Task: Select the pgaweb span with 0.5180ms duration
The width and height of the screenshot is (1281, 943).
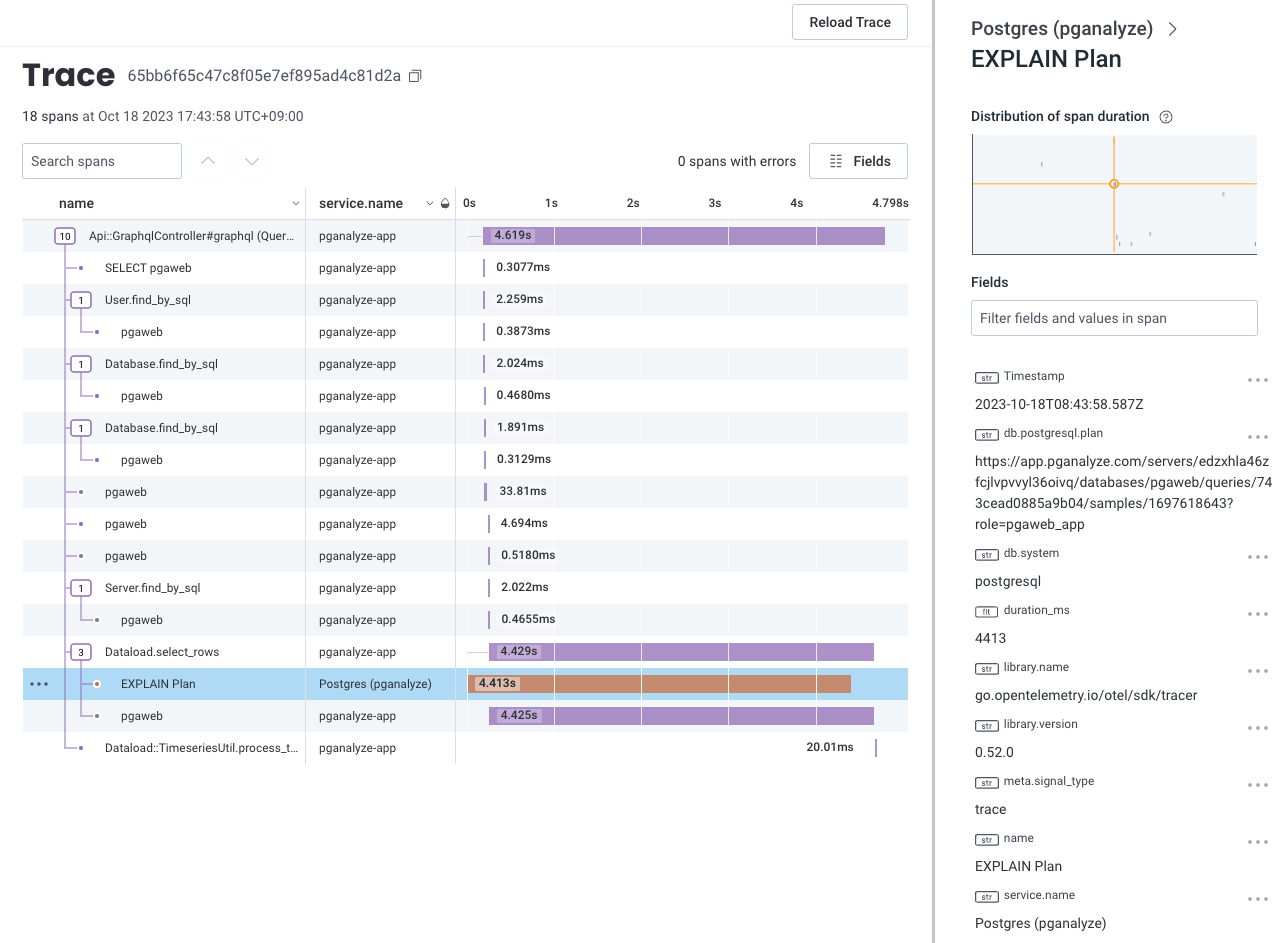Action: point(465,556)
